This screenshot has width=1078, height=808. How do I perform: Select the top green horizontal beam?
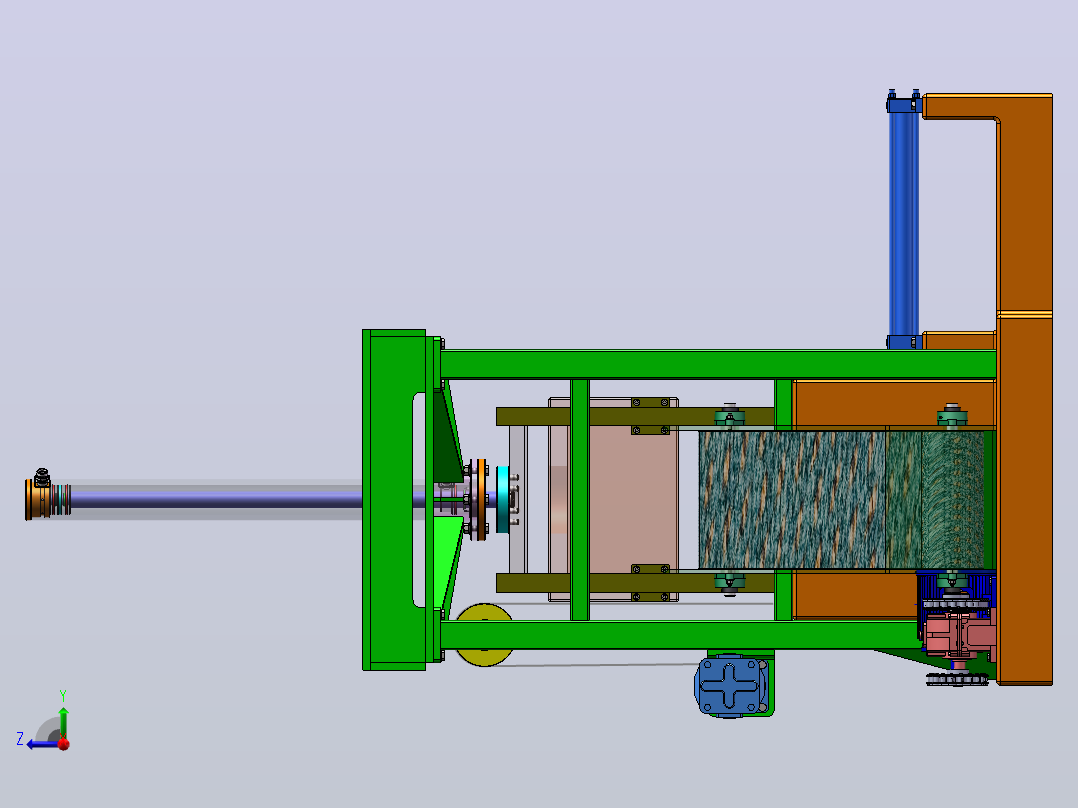click(718, 364)
